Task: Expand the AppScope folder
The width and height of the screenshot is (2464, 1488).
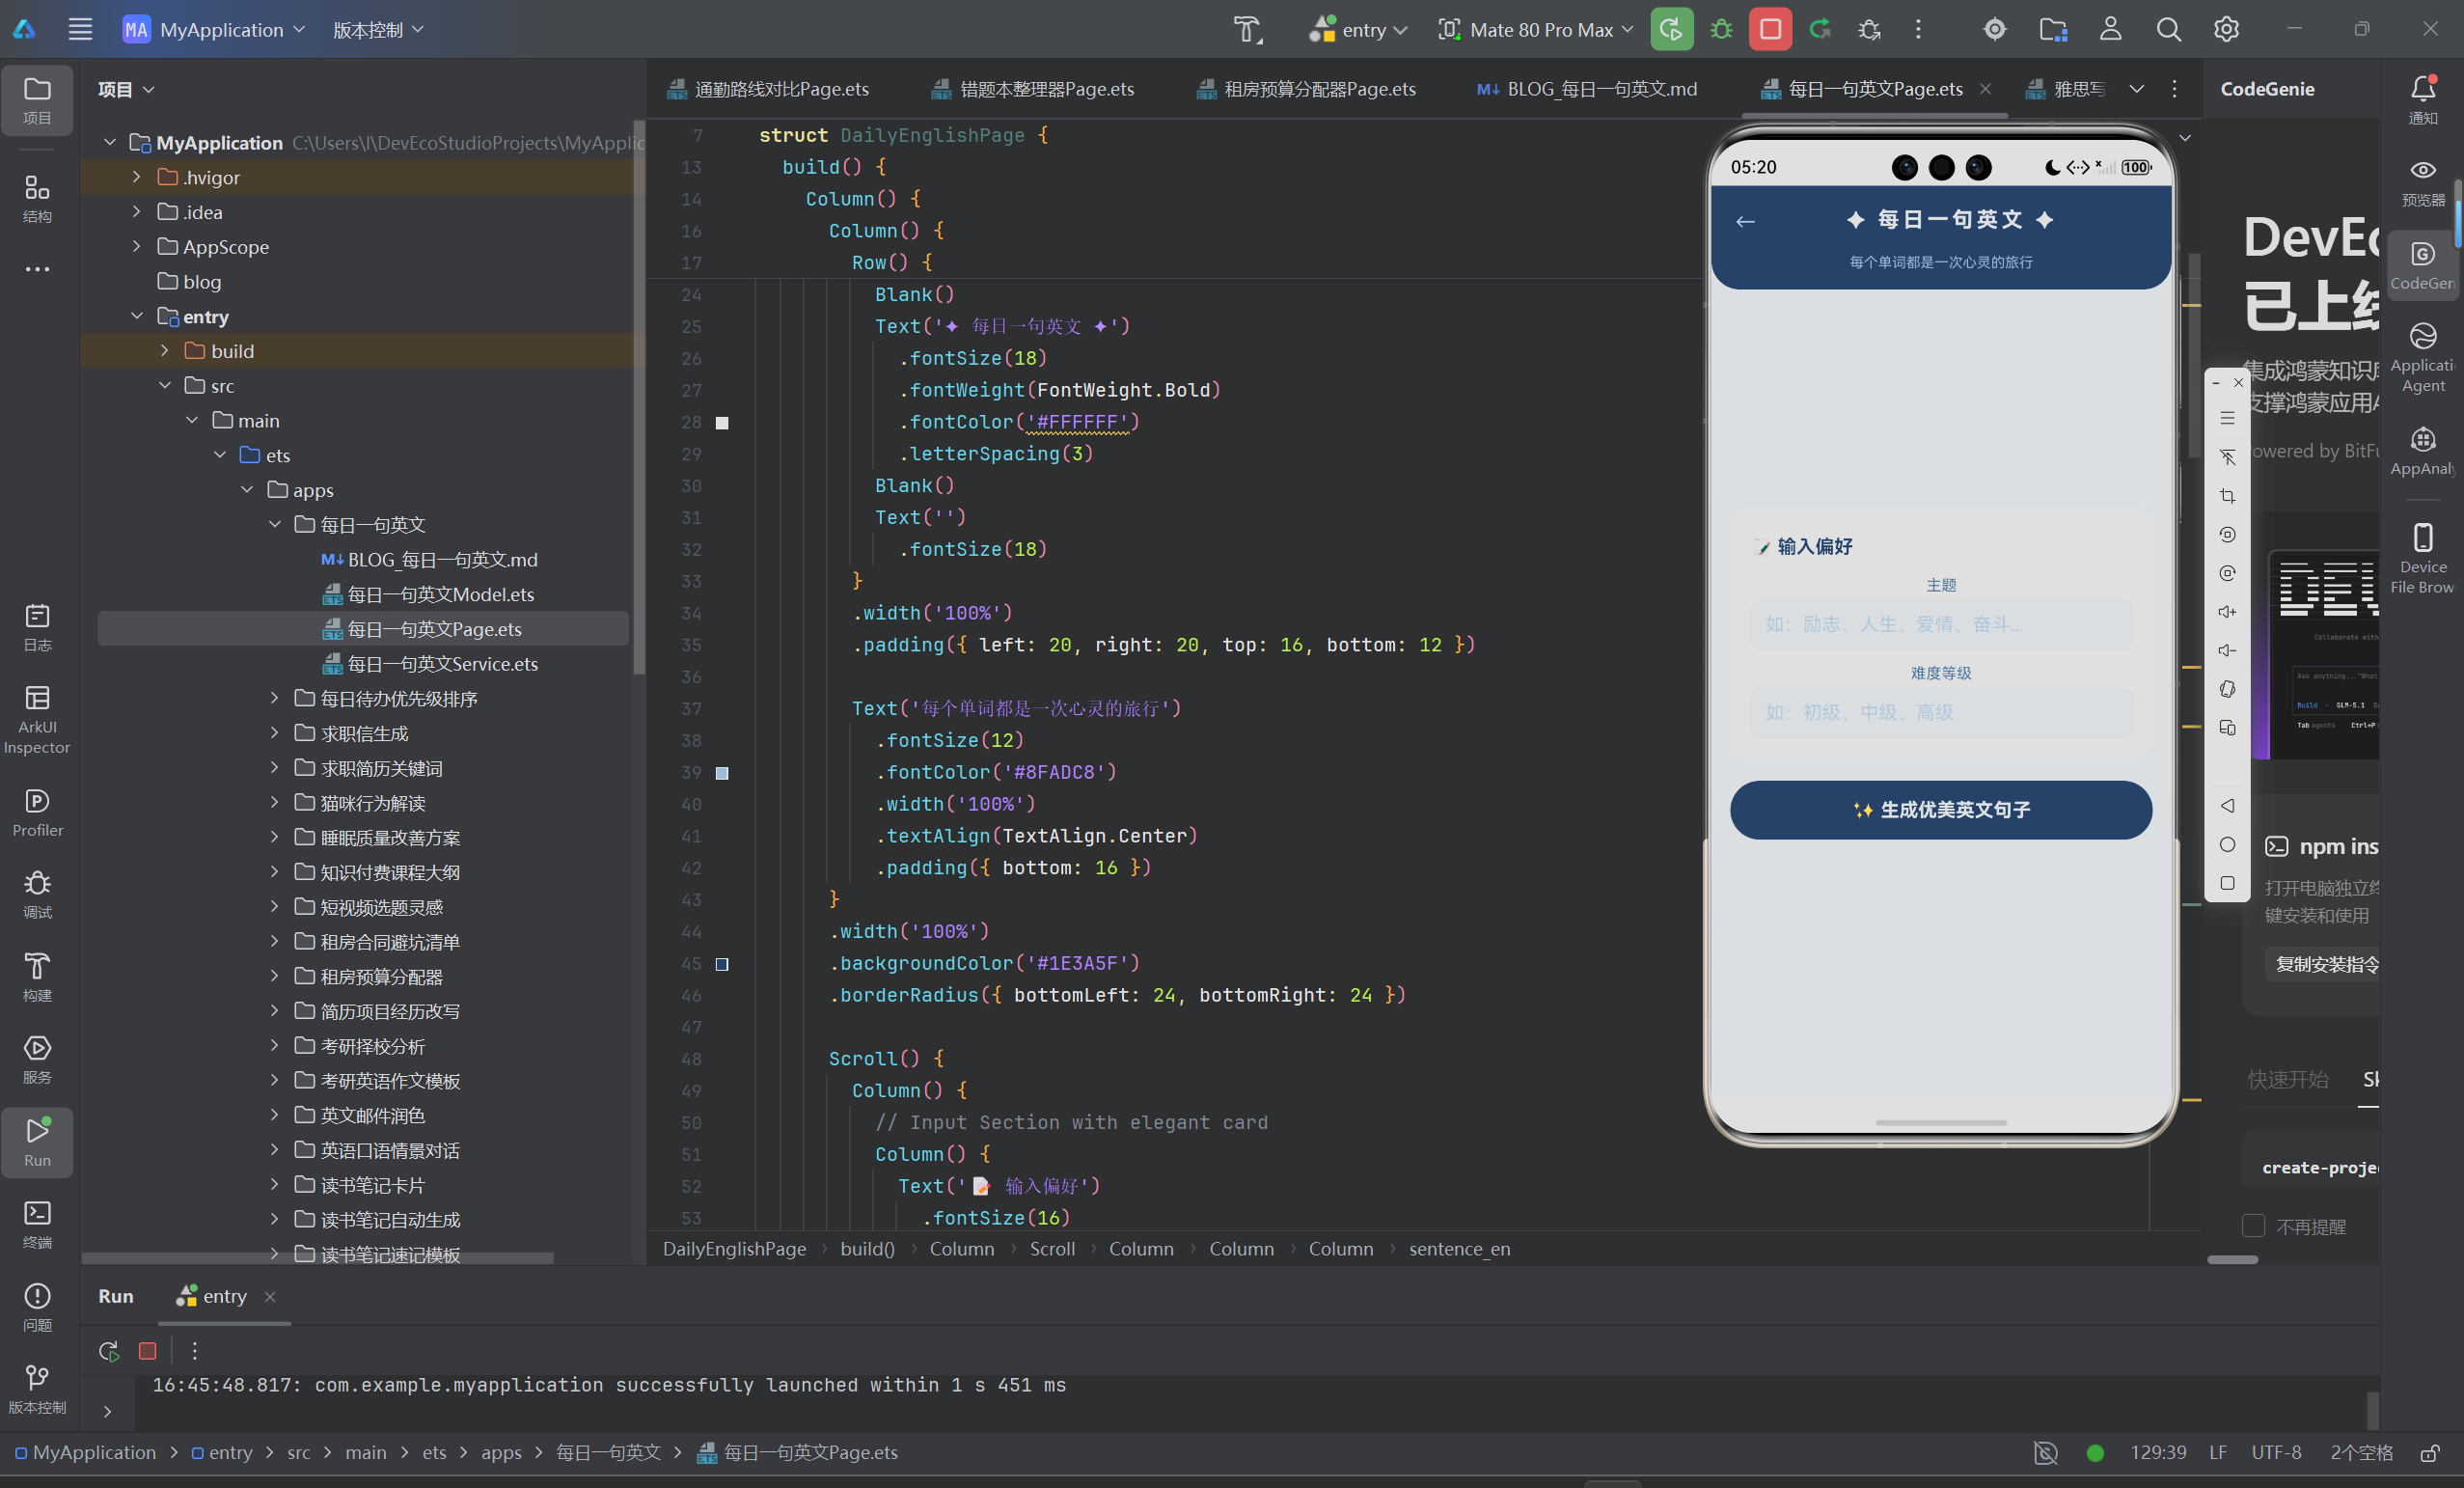Action: tap(136, 246)
